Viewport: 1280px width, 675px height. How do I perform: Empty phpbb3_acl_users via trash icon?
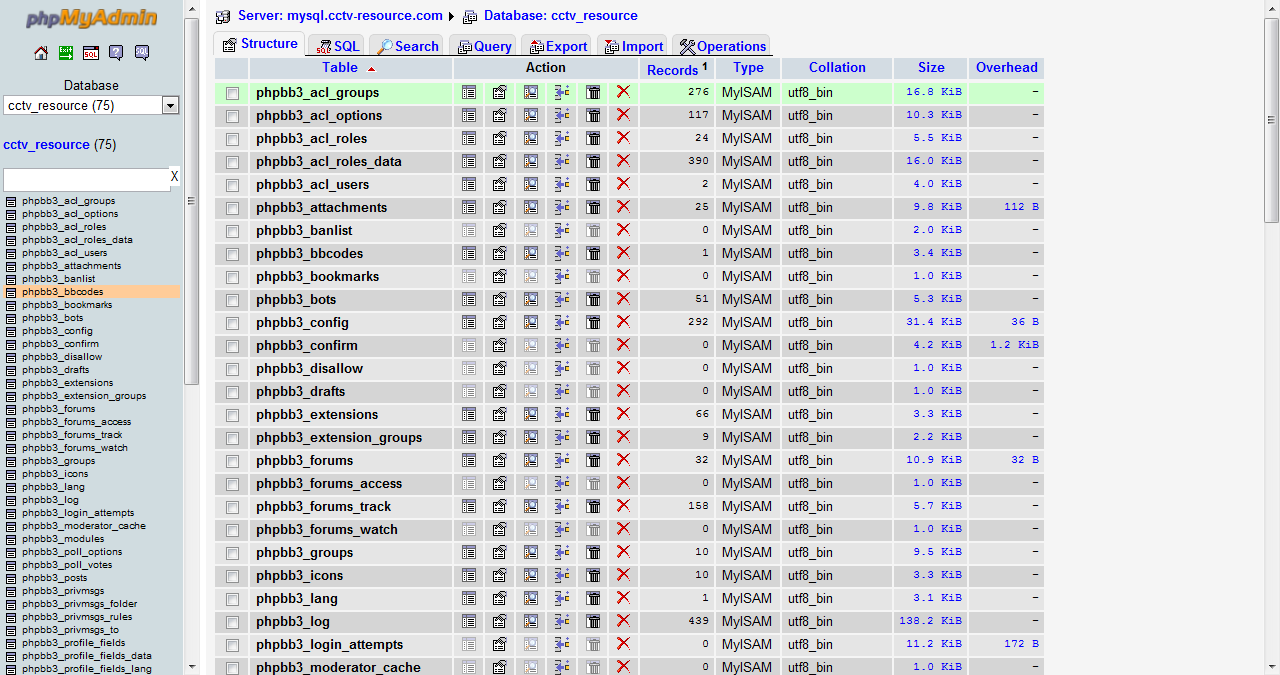point(593,184)
